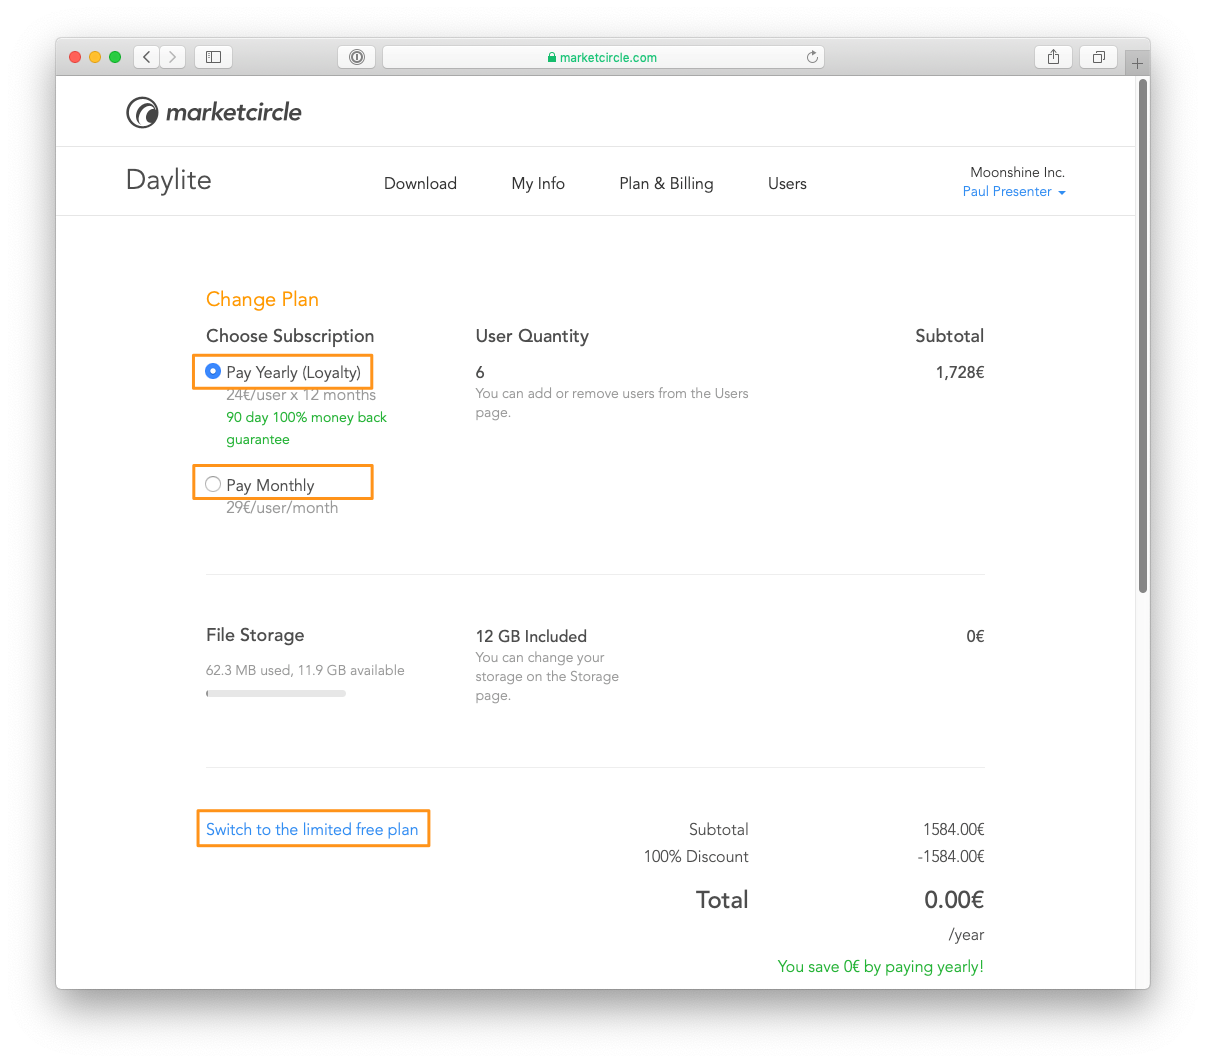The width and height of the screenshot is (1206, 1063).
Task: Click the 29€/user/month price text
Action: point(282,507)
